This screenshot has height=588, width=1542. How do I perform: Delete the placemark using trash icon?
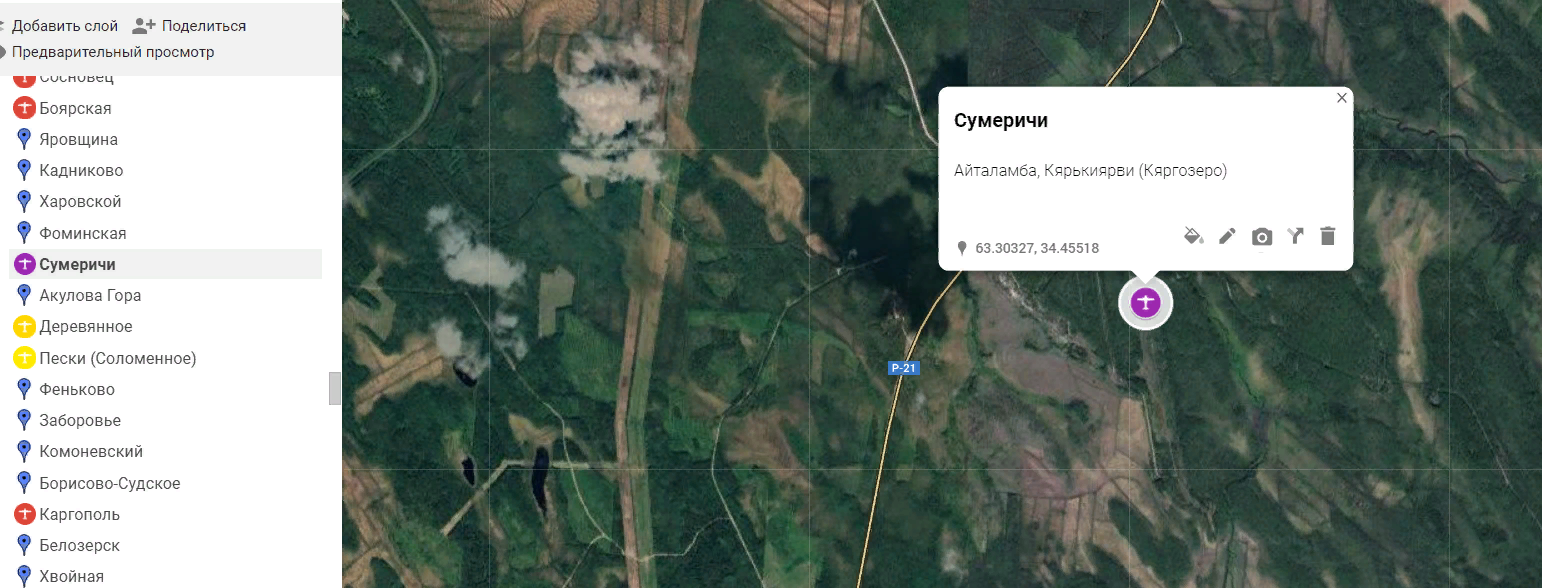1328,236
